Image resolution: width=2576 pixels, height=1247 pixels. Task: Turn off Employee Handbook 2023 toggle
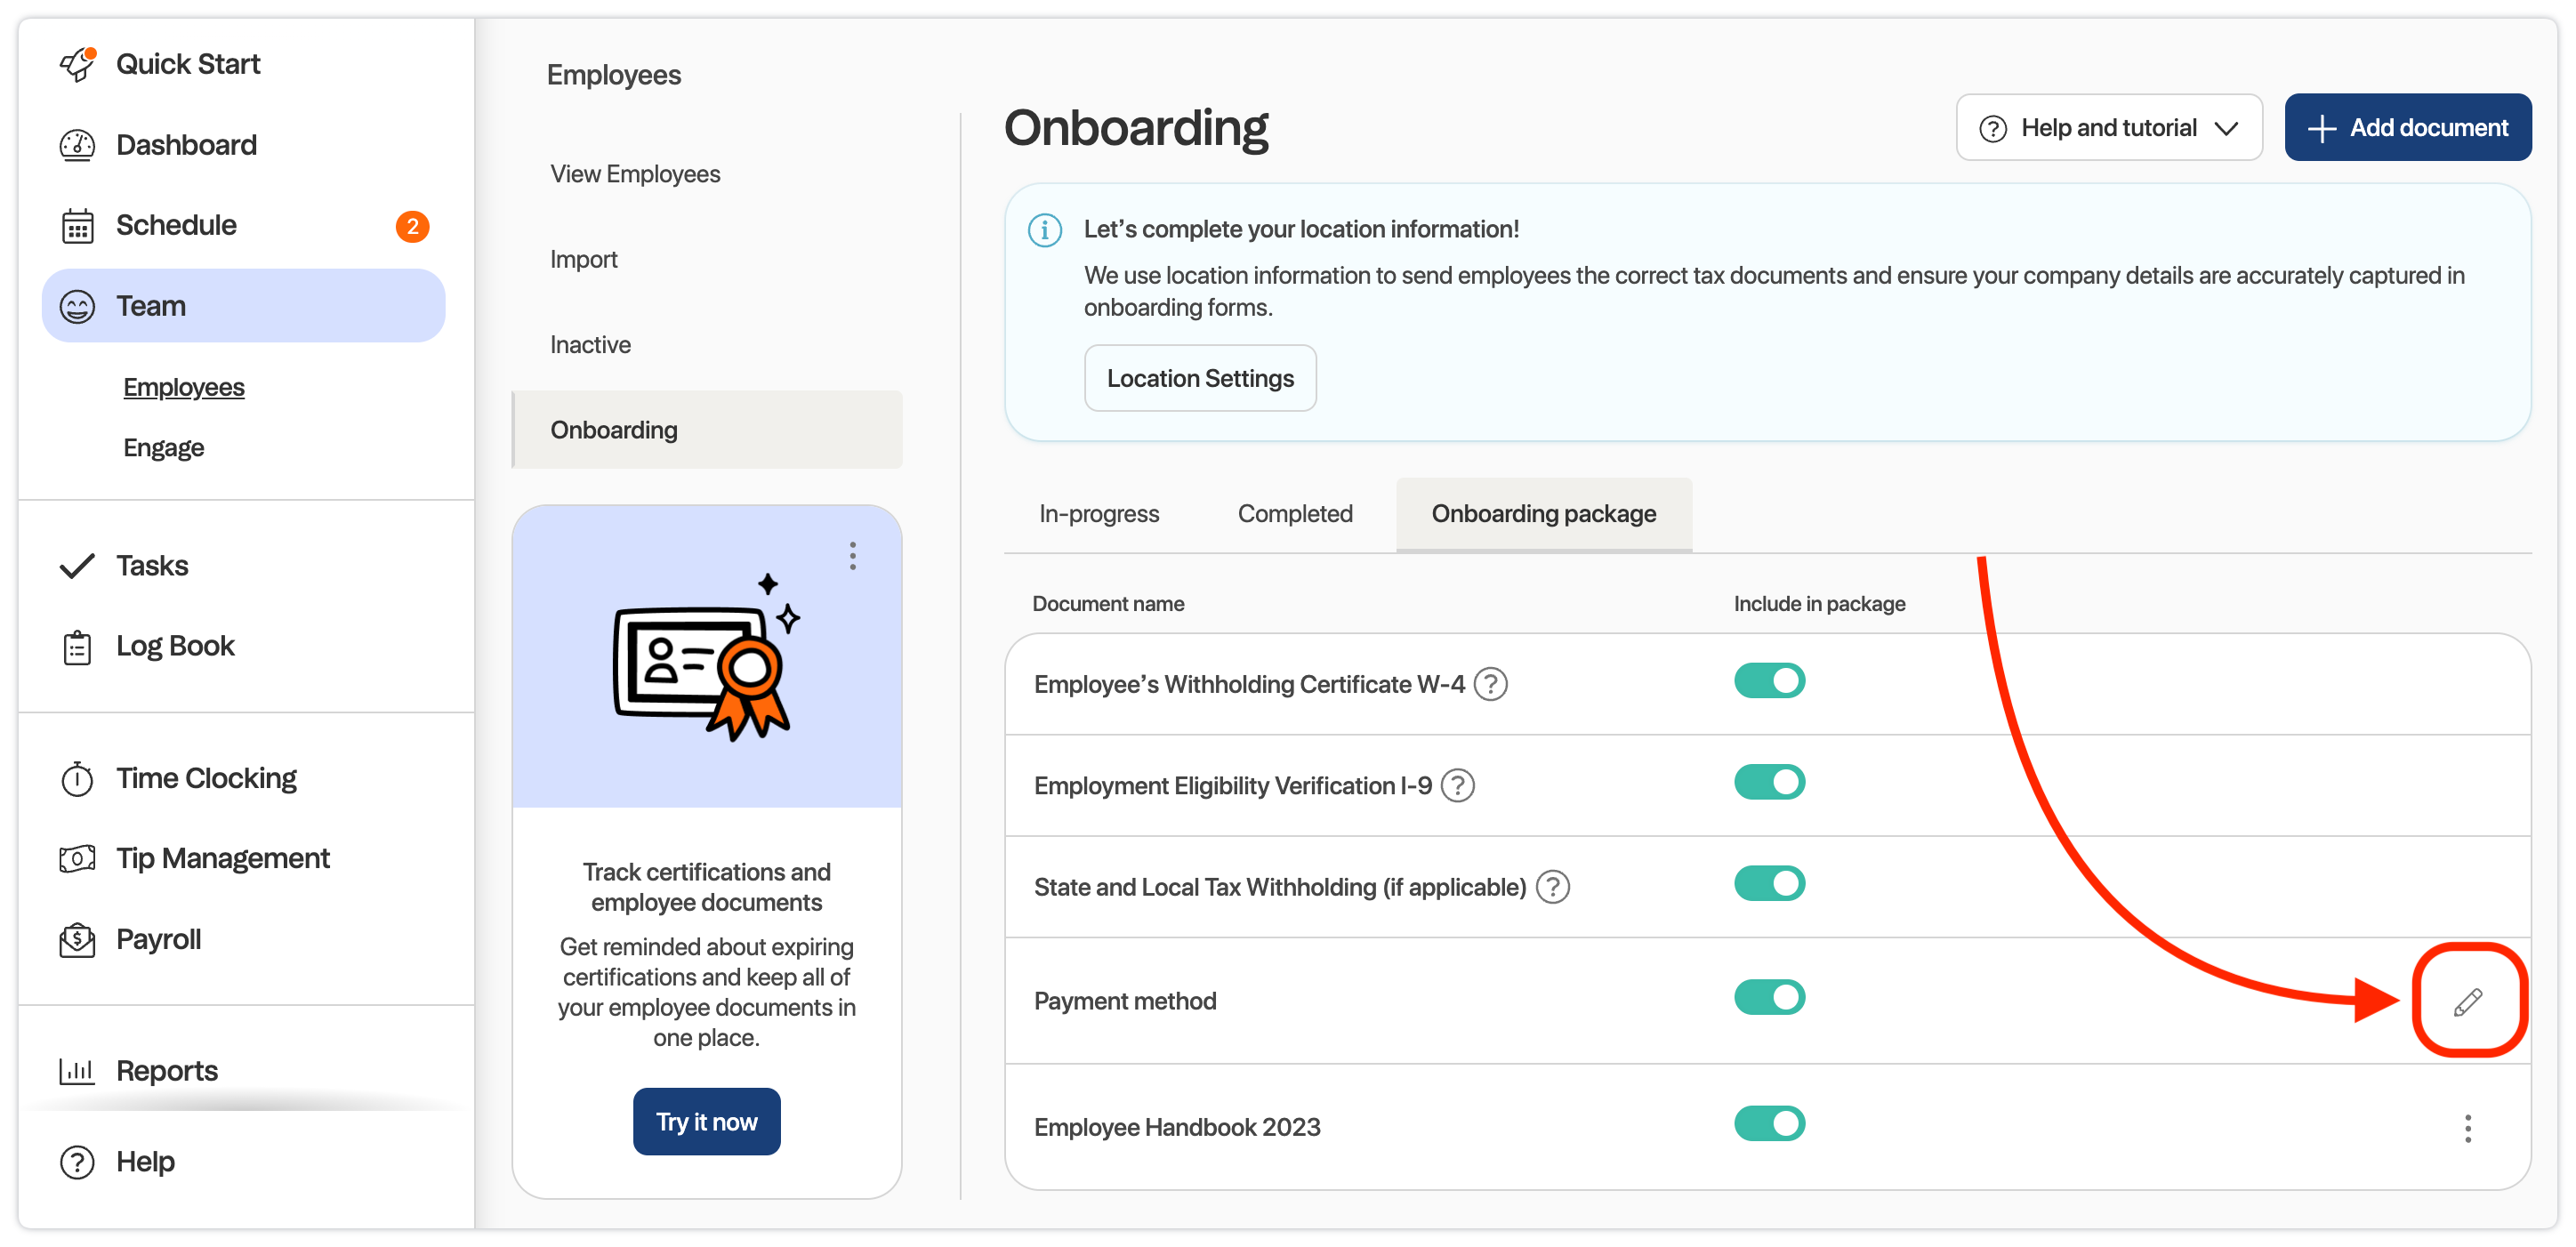[1769, 1123]
